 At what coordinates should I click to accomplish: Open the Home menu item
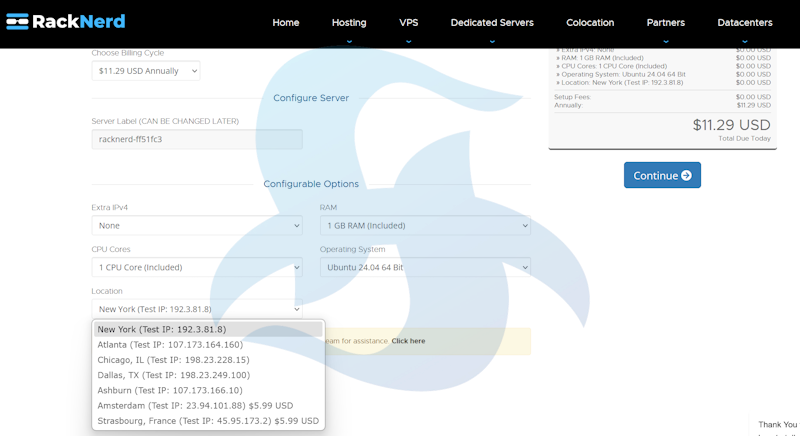286,22
